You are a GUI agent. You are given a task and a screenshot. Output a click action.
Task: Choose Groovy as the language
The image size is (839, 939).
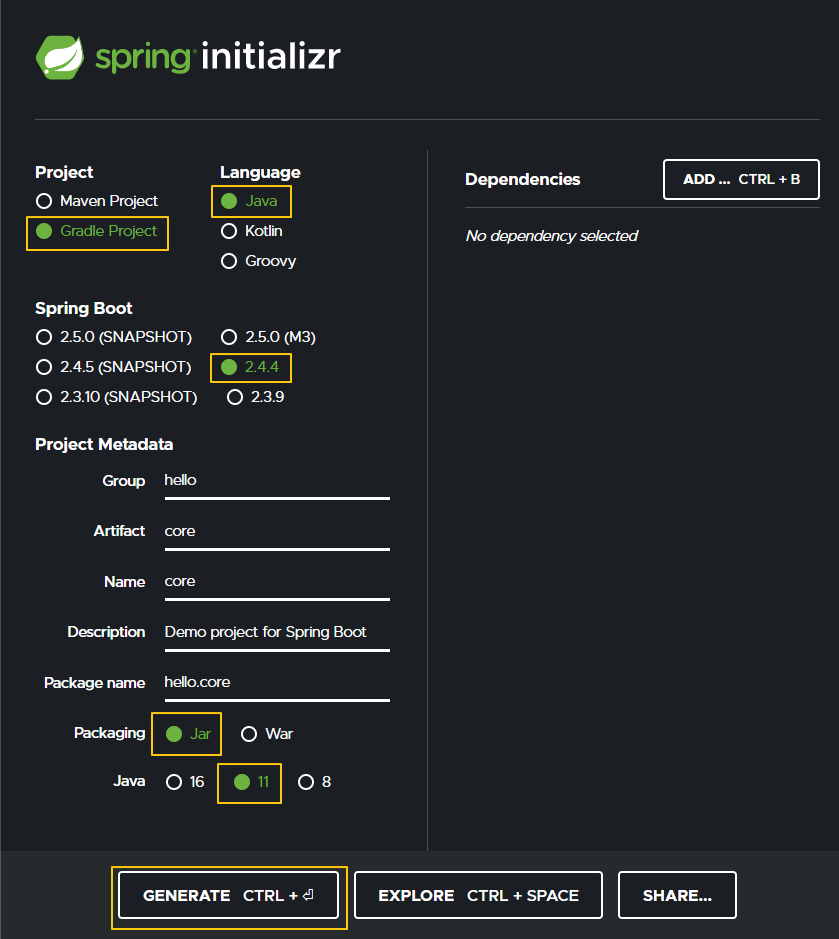coord(258,261)
